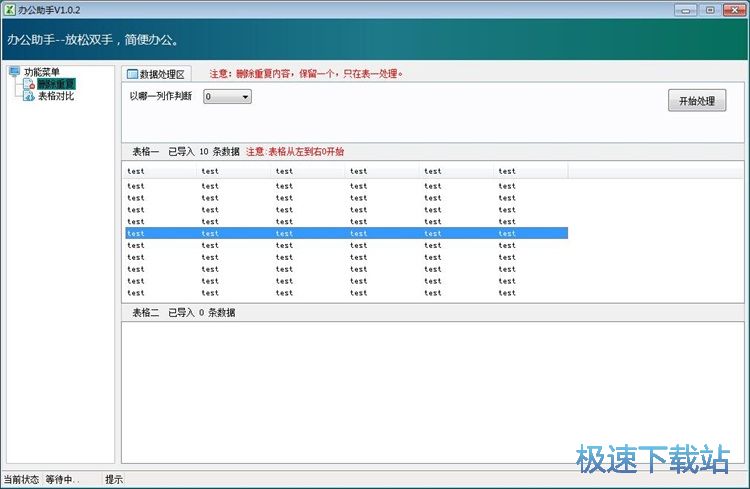Click the 开始处理 button

click(x=696, y=101)
